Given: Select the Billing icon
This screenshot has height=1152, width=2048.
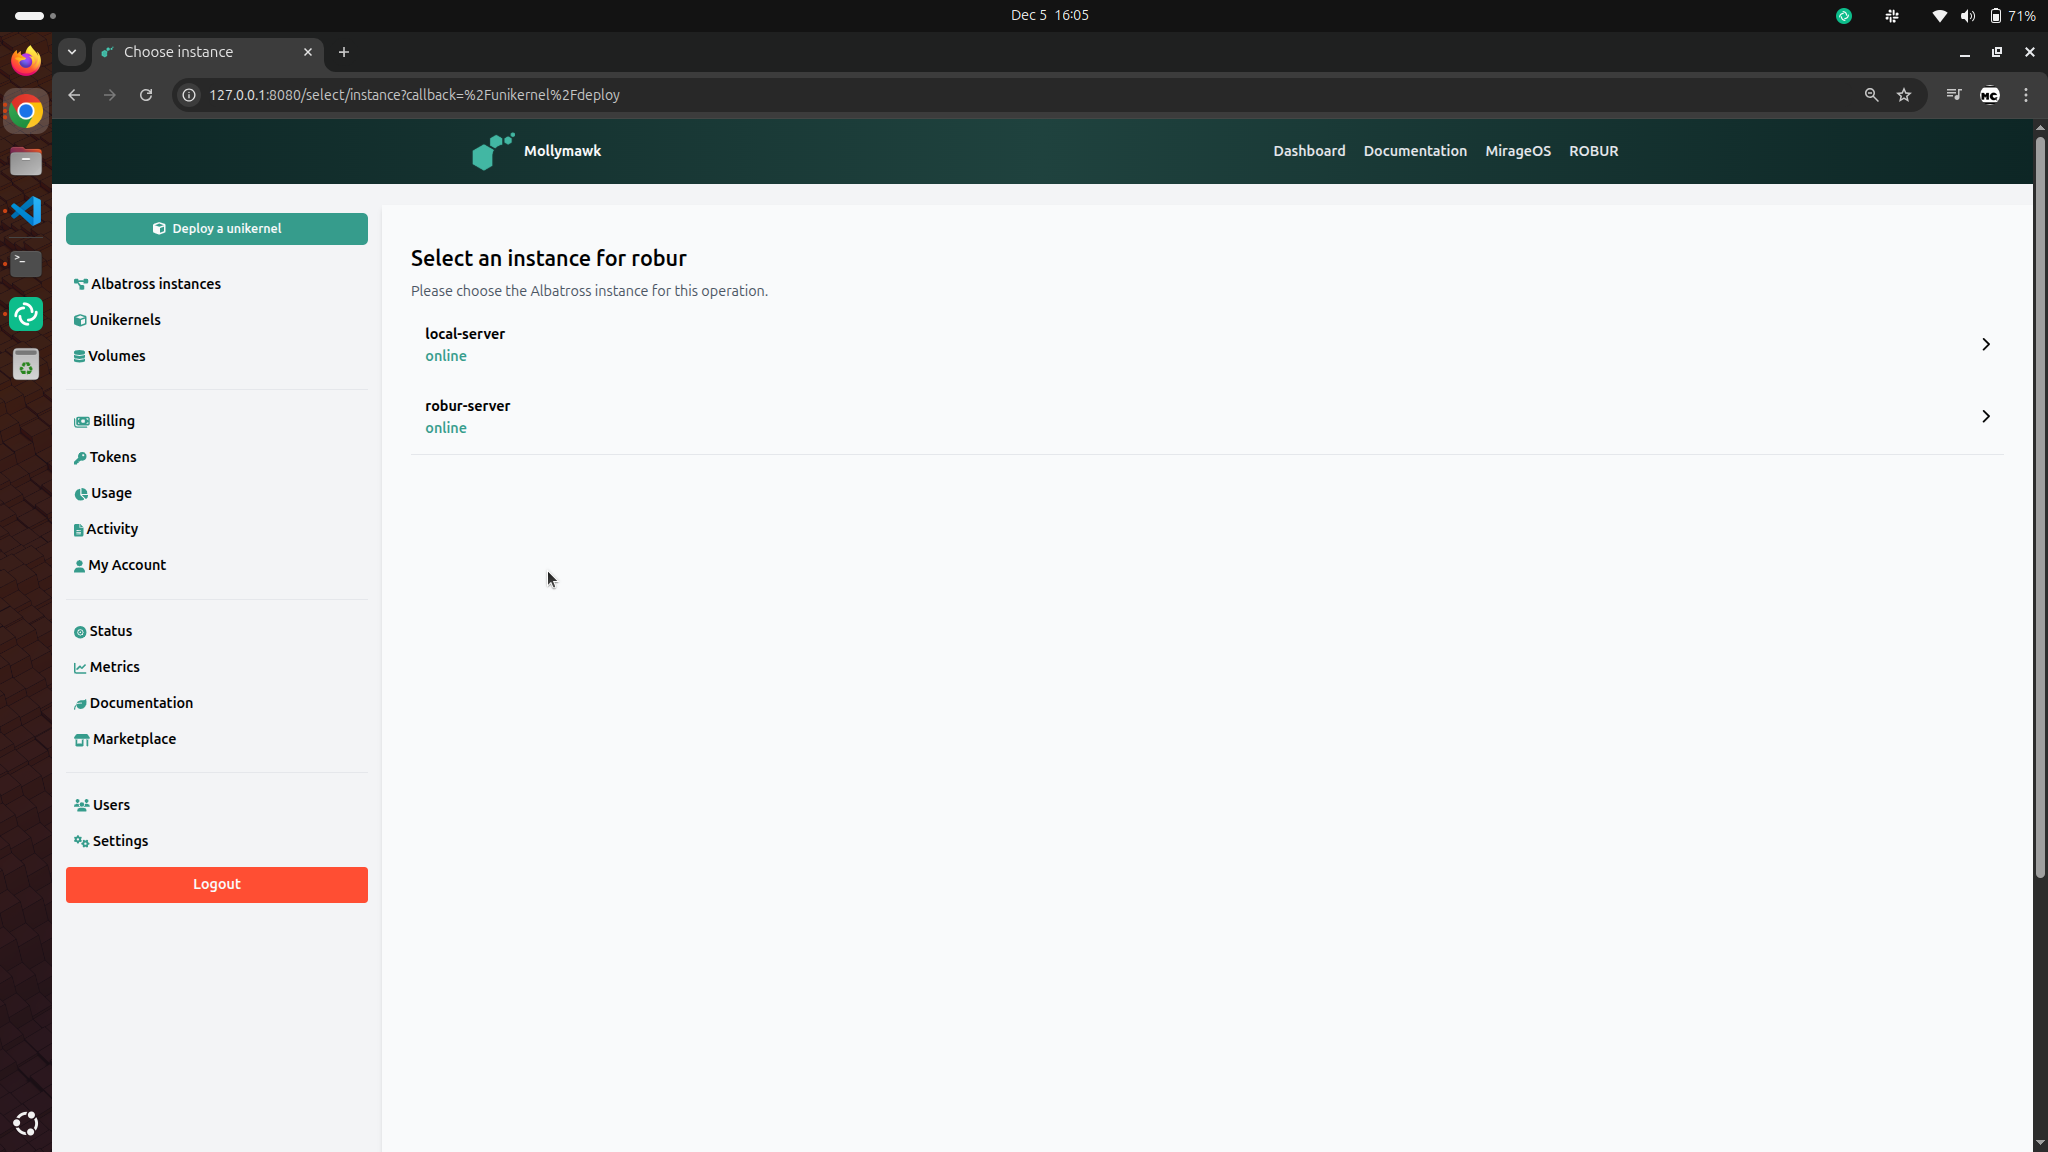Looking at the screenshot, I should pyautogui.click(x=81, y=421).
